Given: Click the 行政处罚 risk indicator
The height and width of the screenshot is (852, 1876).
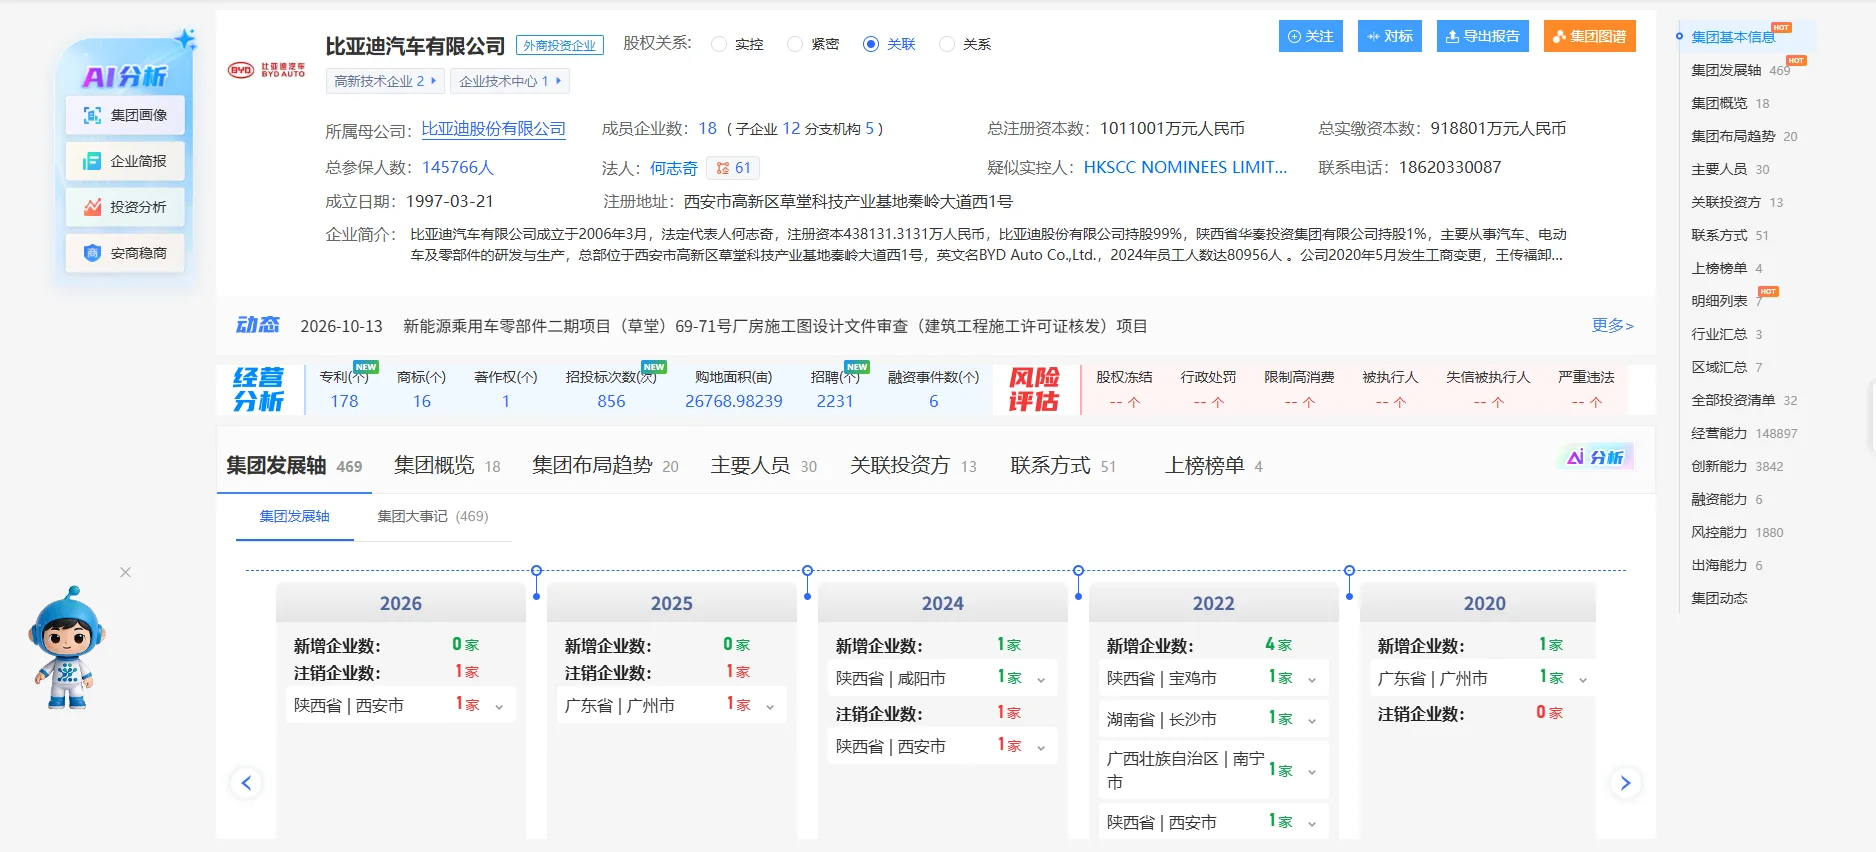Looking at the screenshot, I should click(x=1208, y=389).
